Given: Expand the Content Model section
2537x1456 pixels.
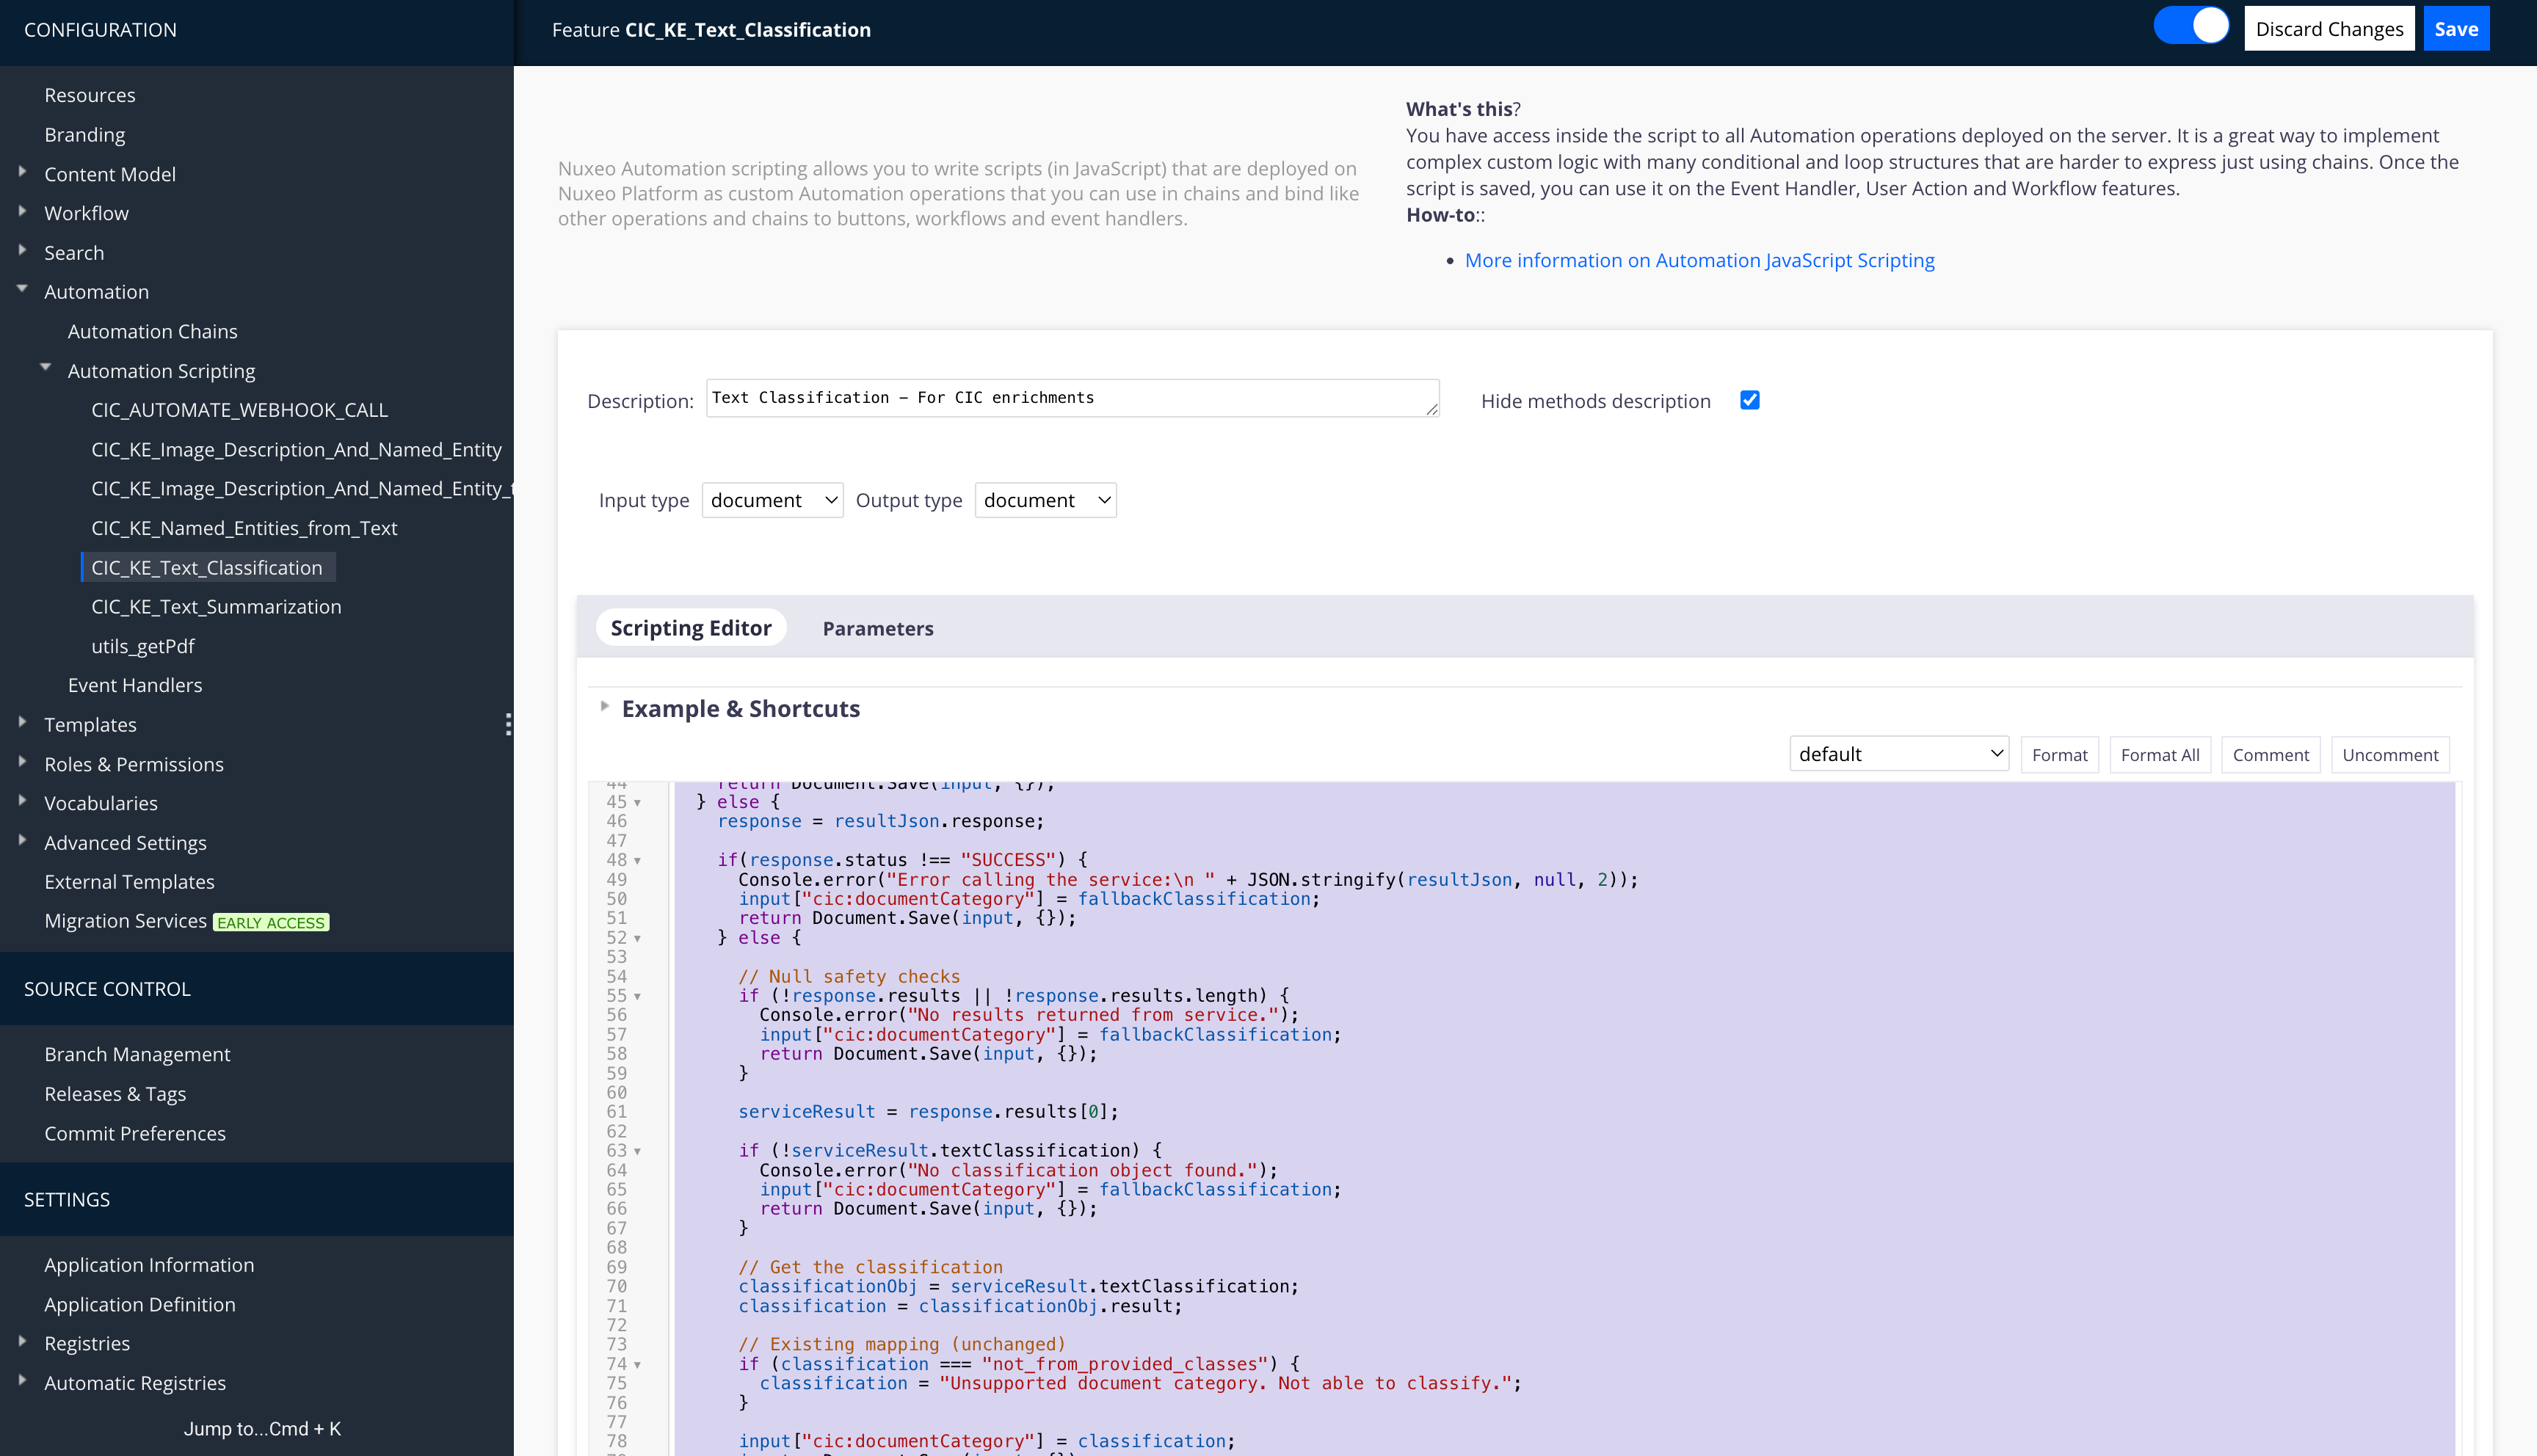Looking at the screenshot, I should click(22, 172).
